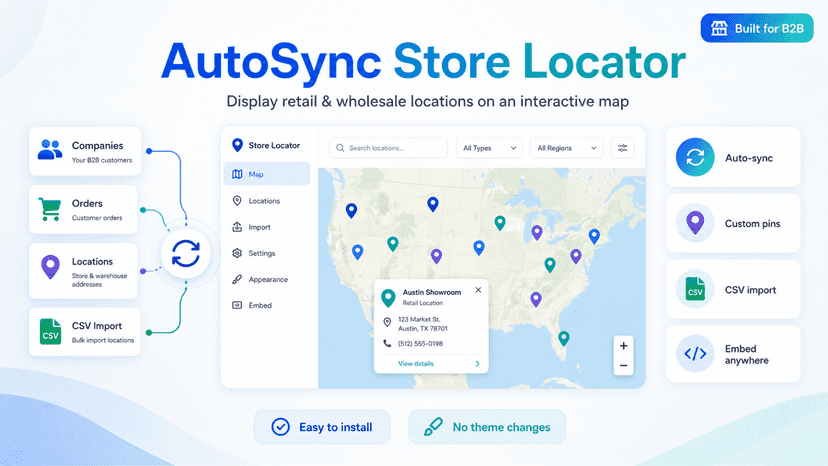This screenshot has width=828, height=466.
Task: Expand the All Regions dropdown
Action: (567, 148)
